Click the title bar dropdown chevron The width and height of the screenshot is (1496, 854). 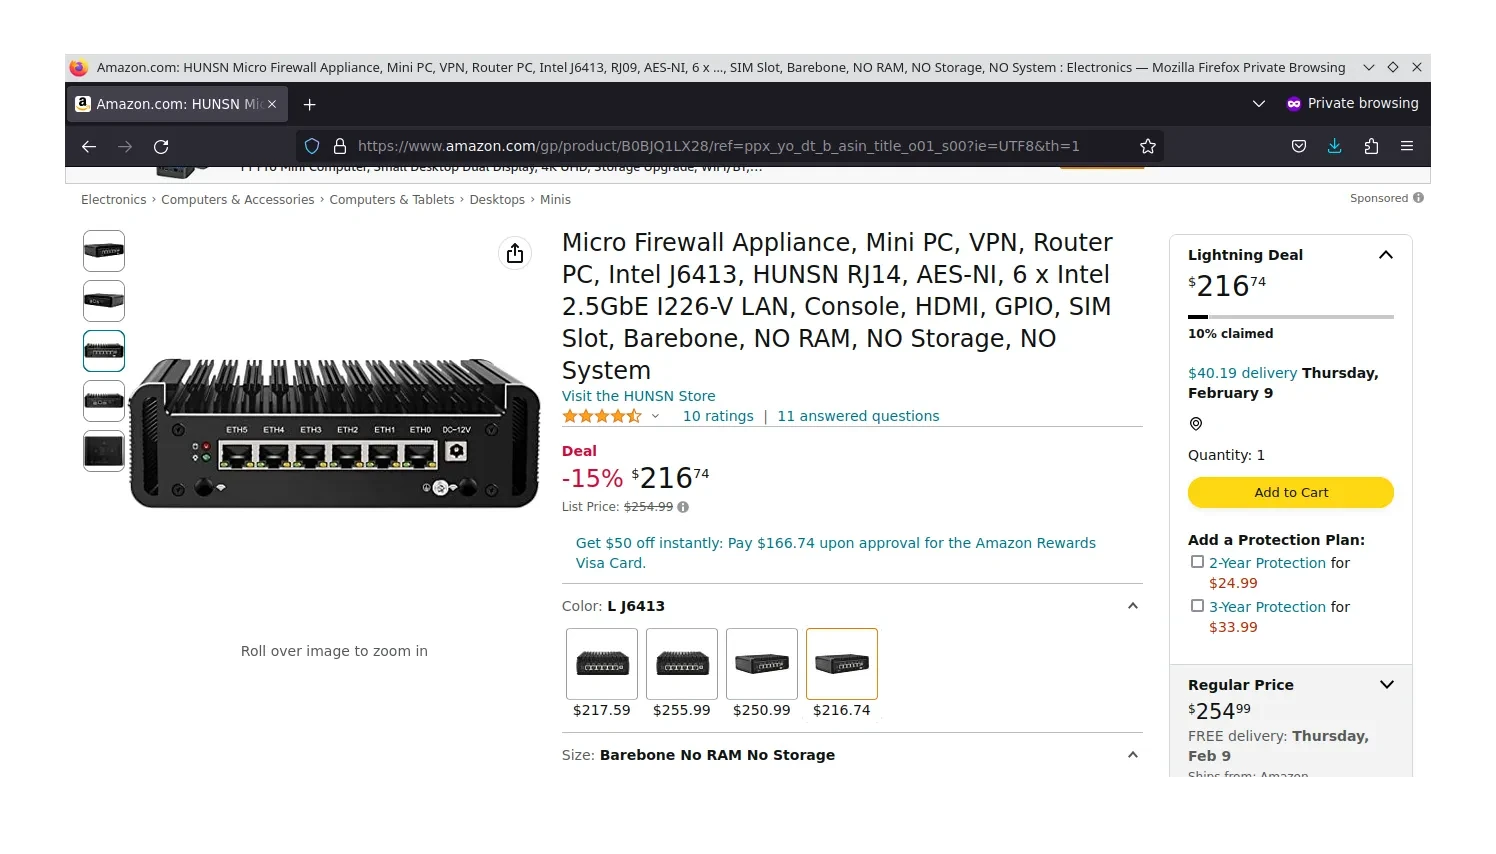point(1369,68)
